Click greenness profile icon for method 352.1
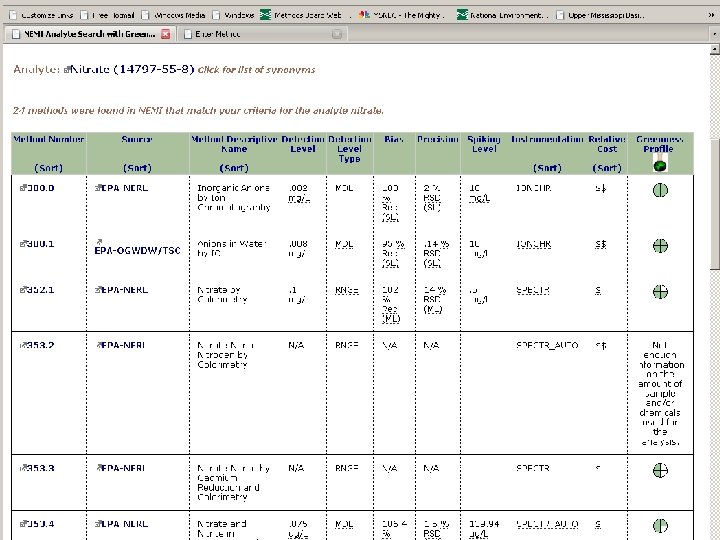This screenshot has height=540, width=720. (x=660, y=292)
